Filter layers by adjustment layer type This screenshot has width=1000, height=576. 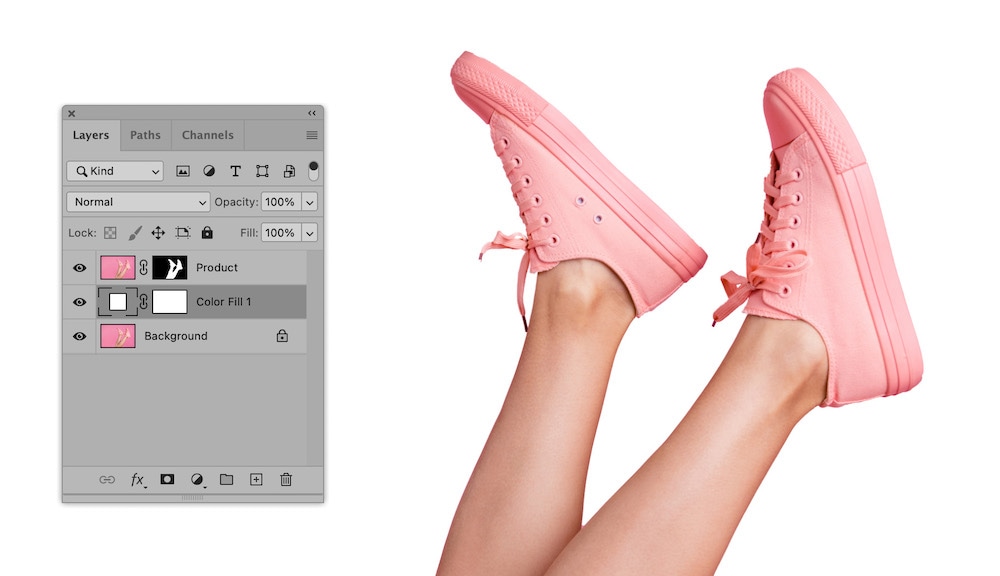point(209,171)
